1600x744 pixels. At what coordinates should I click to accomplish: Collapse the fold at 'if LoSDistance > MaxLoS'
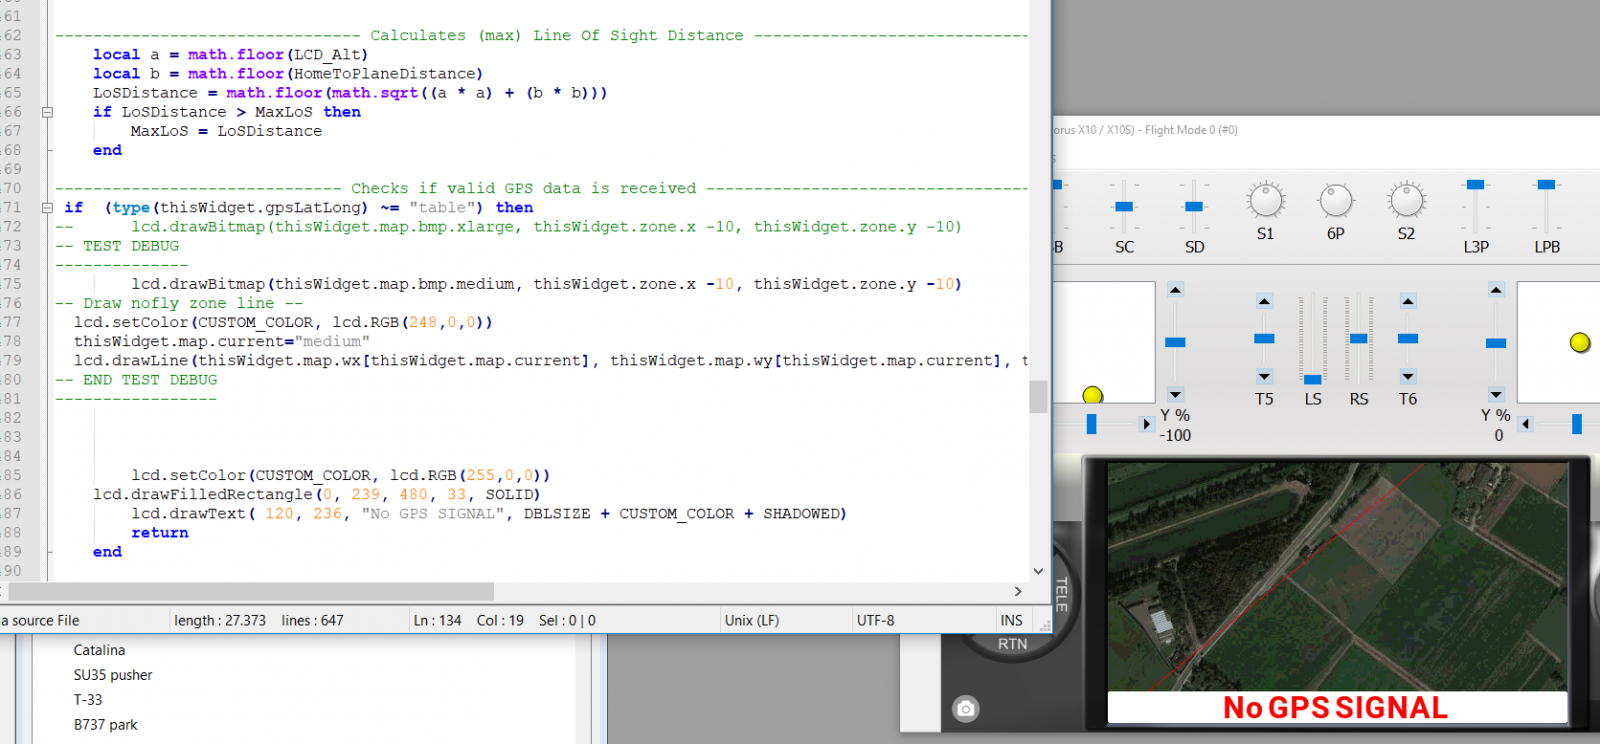(x=47, y=112)
